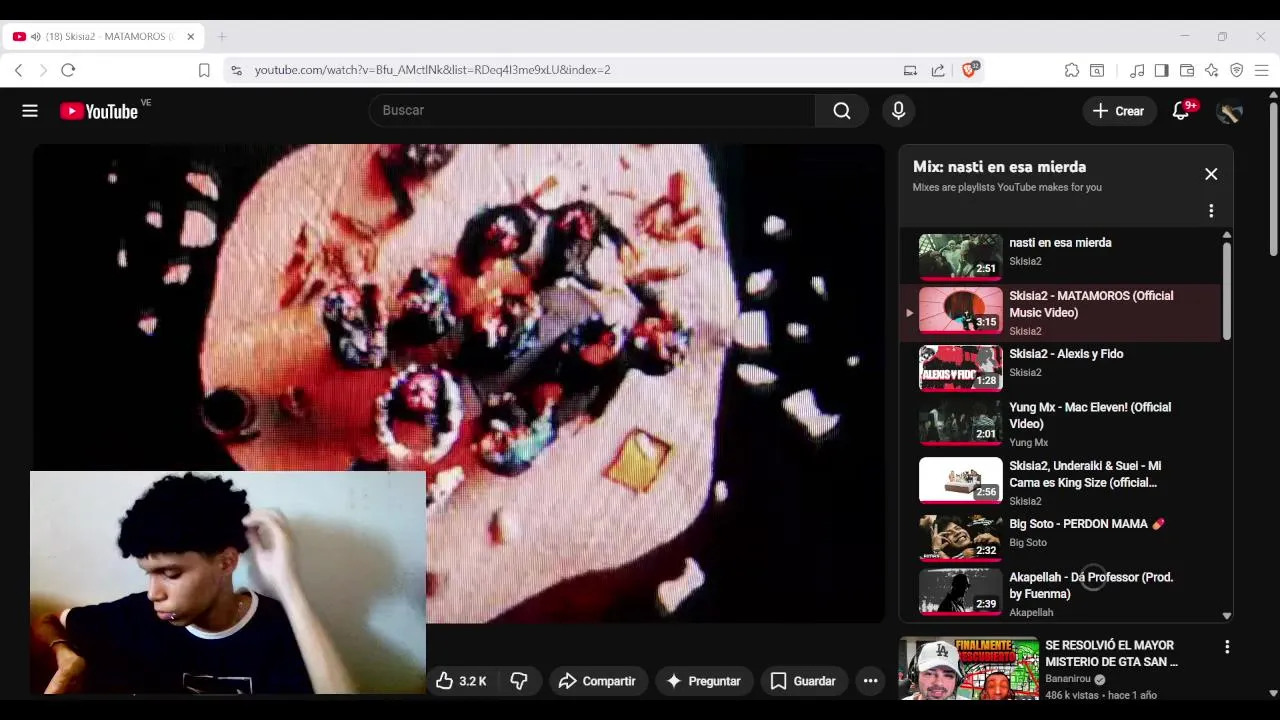Click Yung Mx channel name in playlist
Screen dimensions: 1280x720
pyautogui.click(x=1028, y=442)
